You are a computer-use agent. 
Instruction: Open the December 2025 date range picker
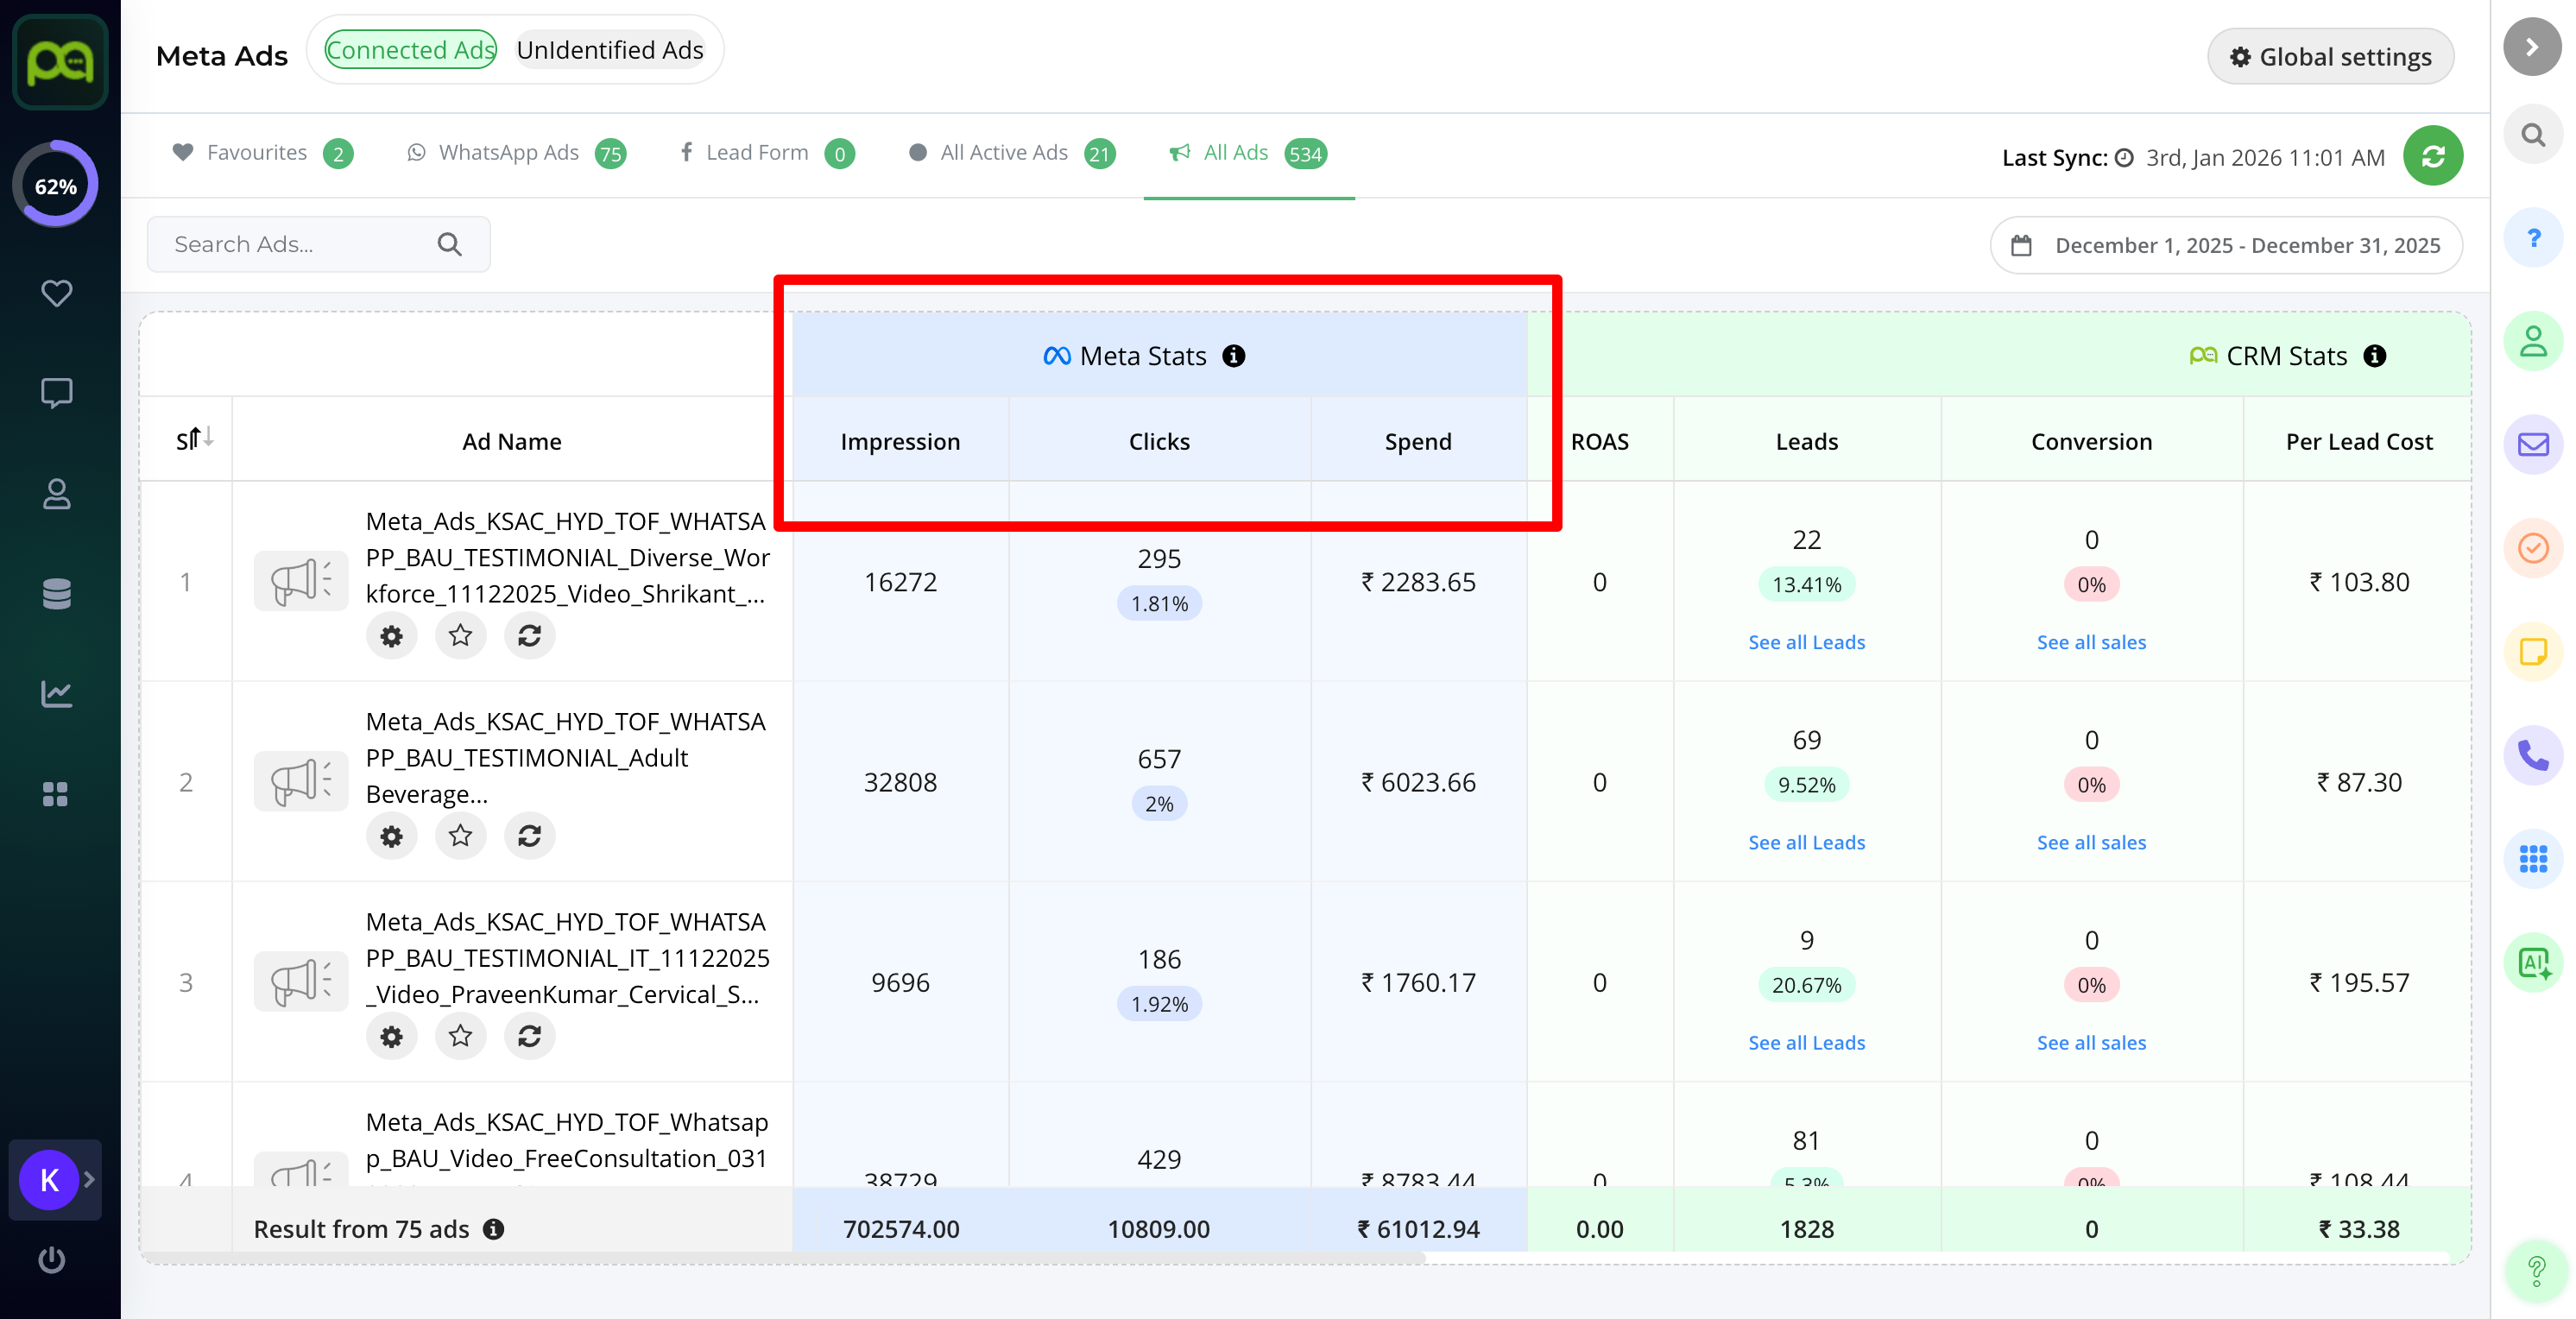click(x=2226, y=245)
